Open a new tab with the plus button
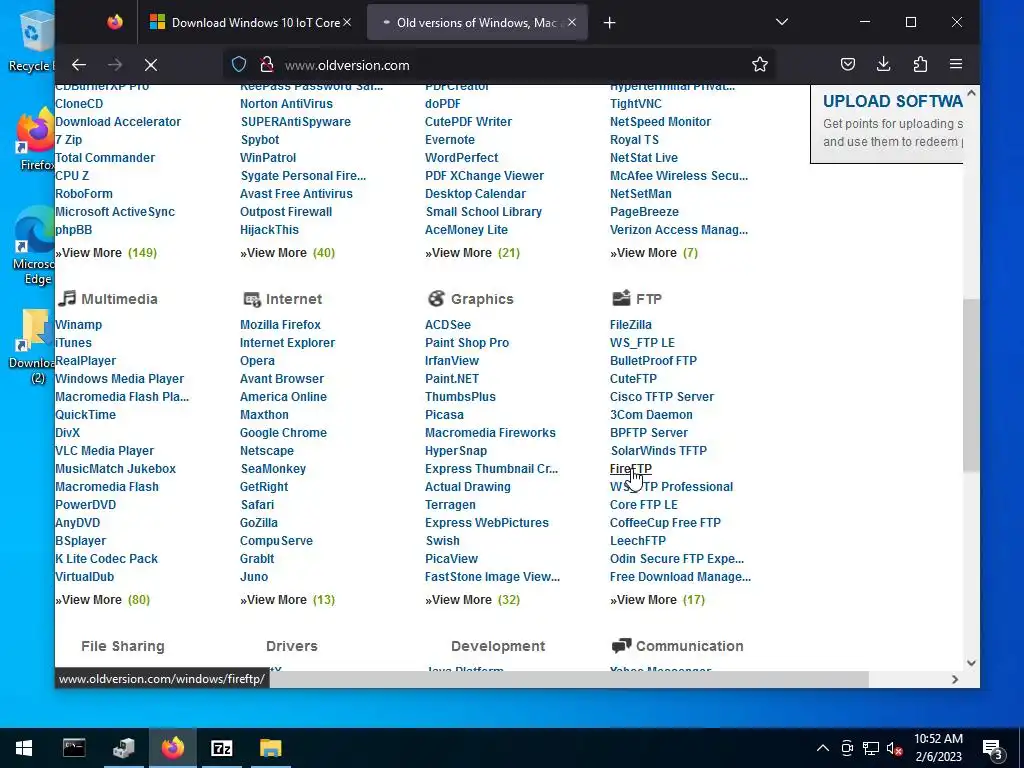The height and width of the screenshot is (768, 1024). tap(609, 23)
